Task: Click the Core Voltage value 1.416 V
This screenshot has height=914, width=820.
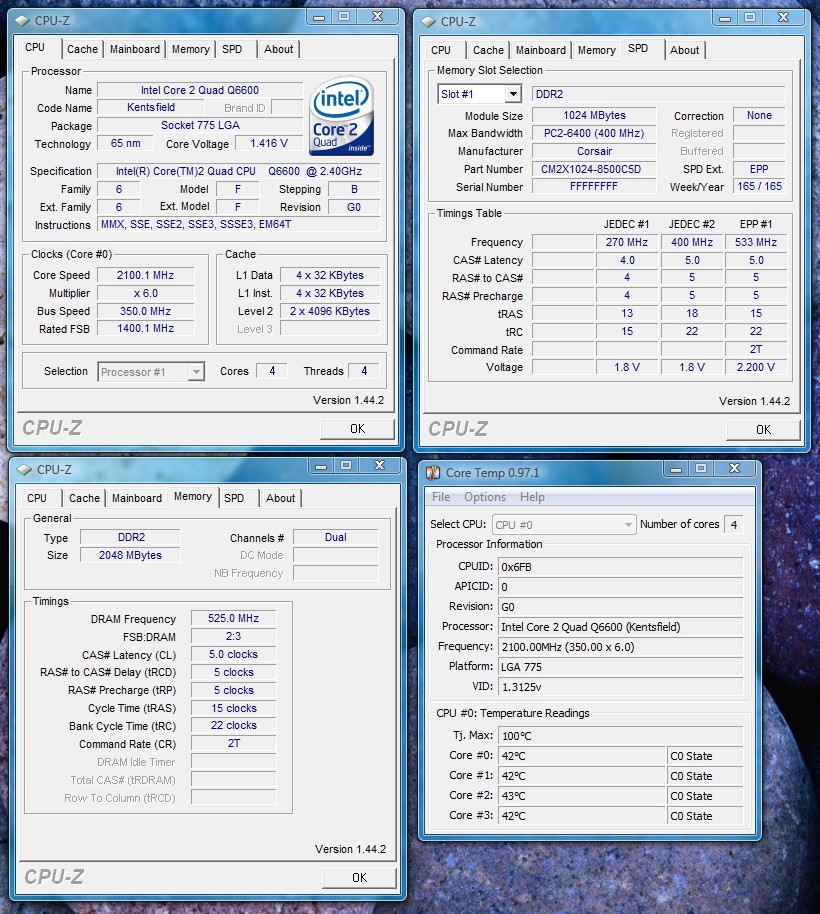Action: [x=269, y=143]
